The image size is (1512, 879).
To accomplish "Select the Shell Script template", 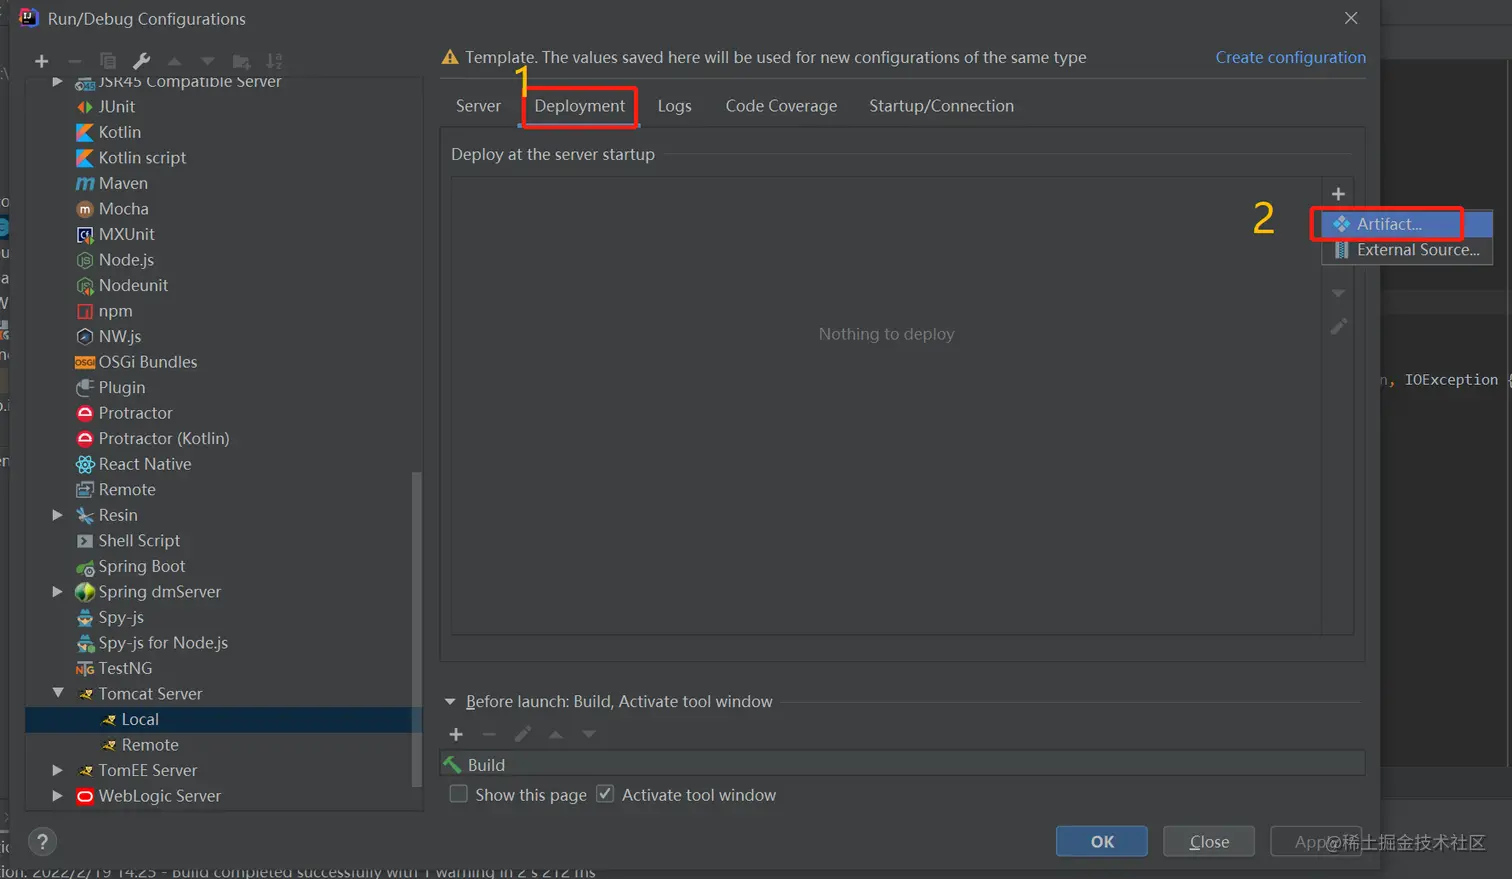I will click(139, 540).
